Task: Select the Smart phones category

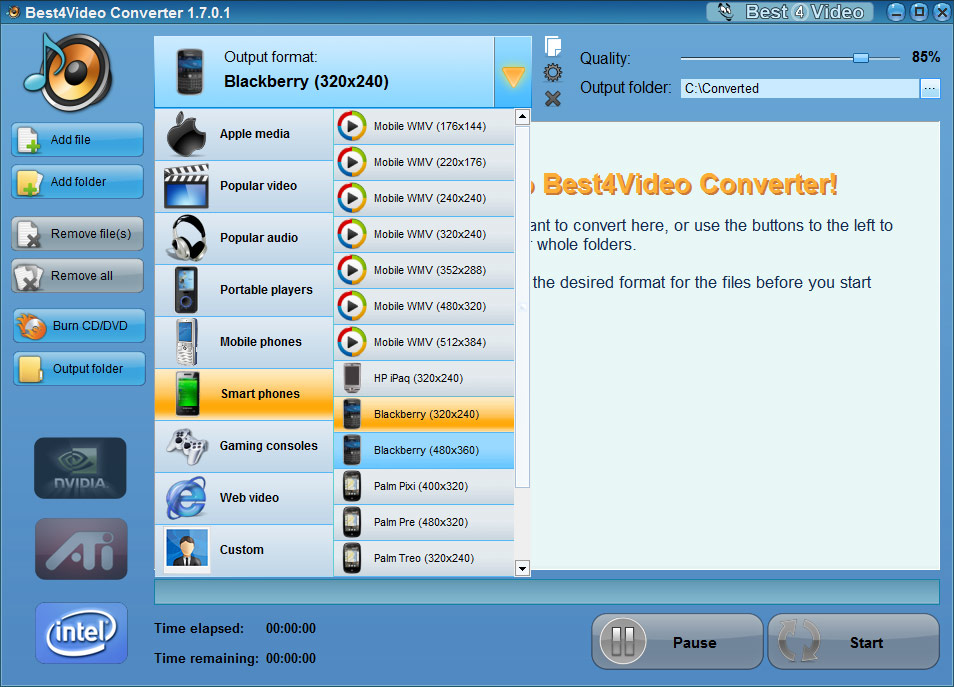Action: (x=244, y=394)
